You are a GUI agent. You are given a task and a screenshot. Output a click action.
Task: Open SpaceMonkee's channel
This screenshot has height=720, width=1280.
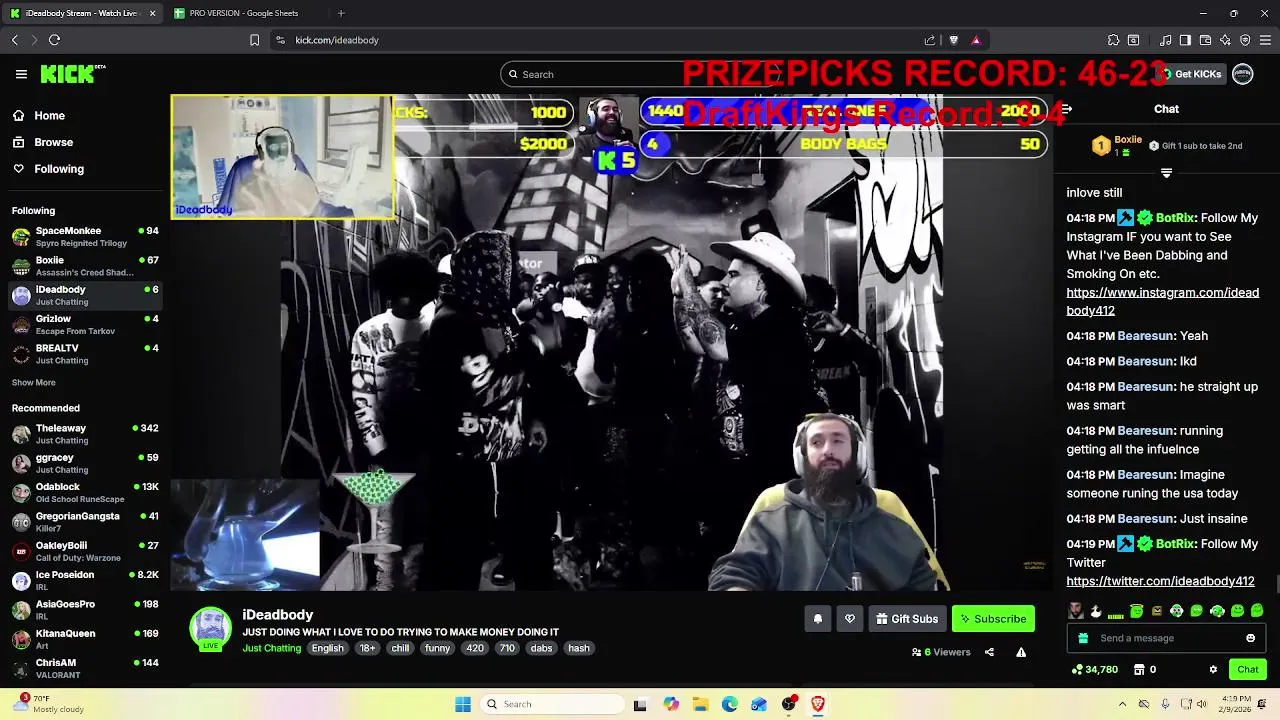point(85,237)
